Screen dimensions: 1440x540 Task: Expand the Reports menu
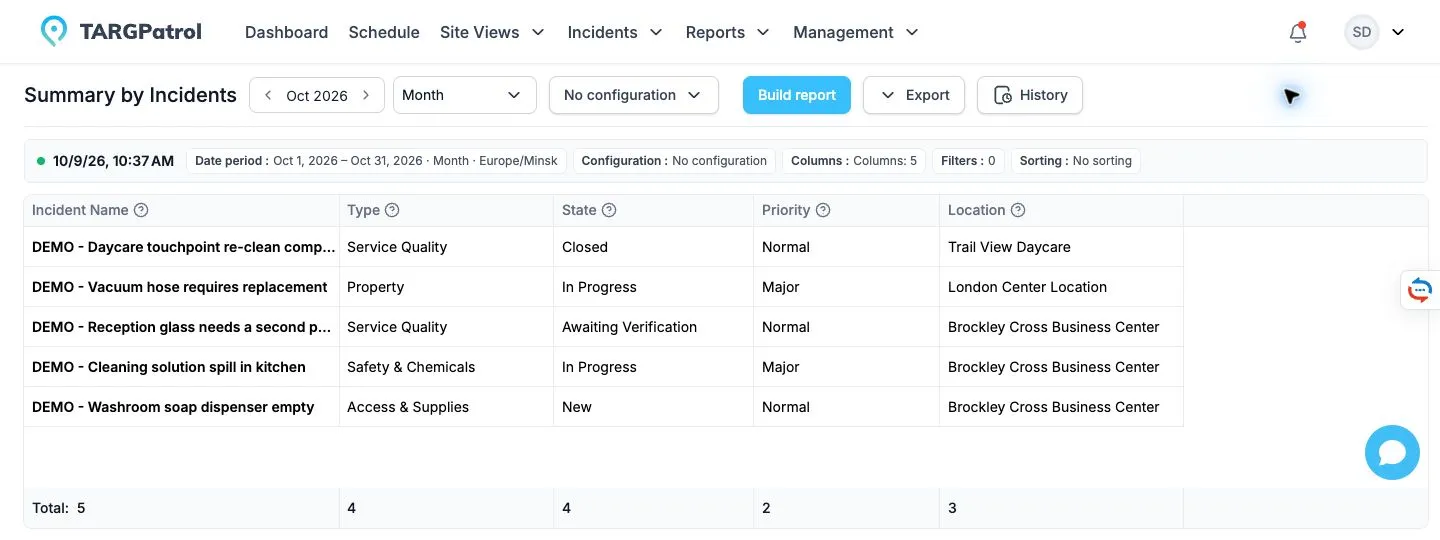click(x=727, y=32)
